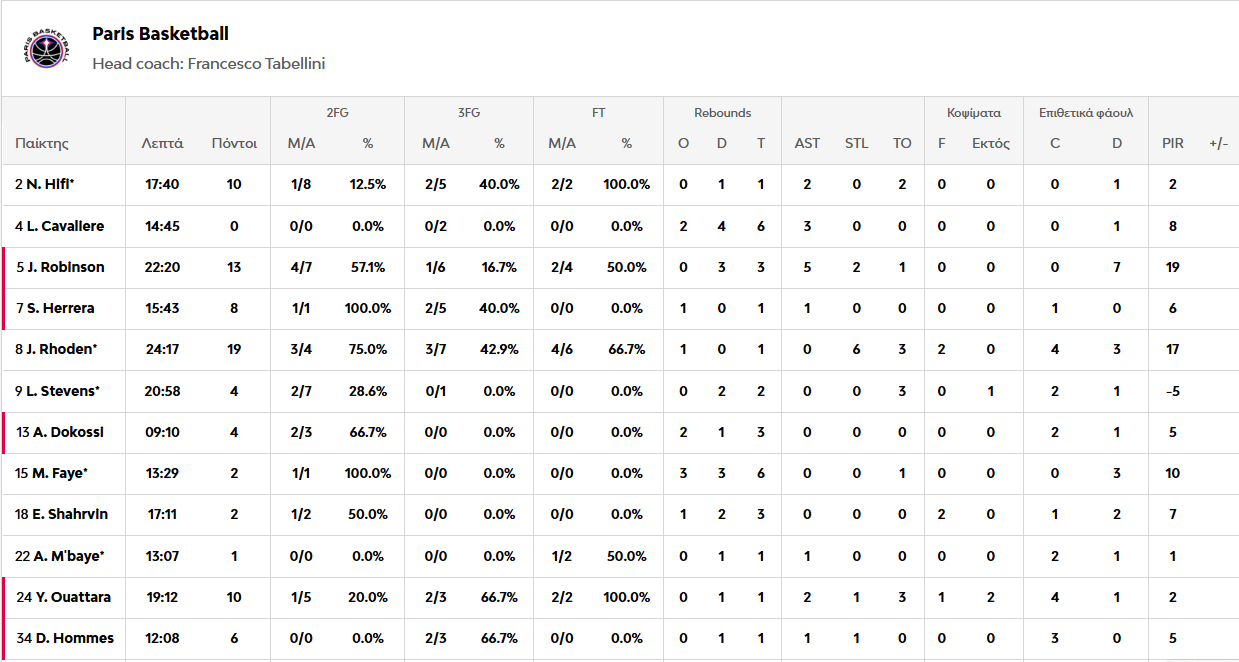Sort by AST column header
Viewport: 1239px width, 662px height.
click(x=807, y=143)
